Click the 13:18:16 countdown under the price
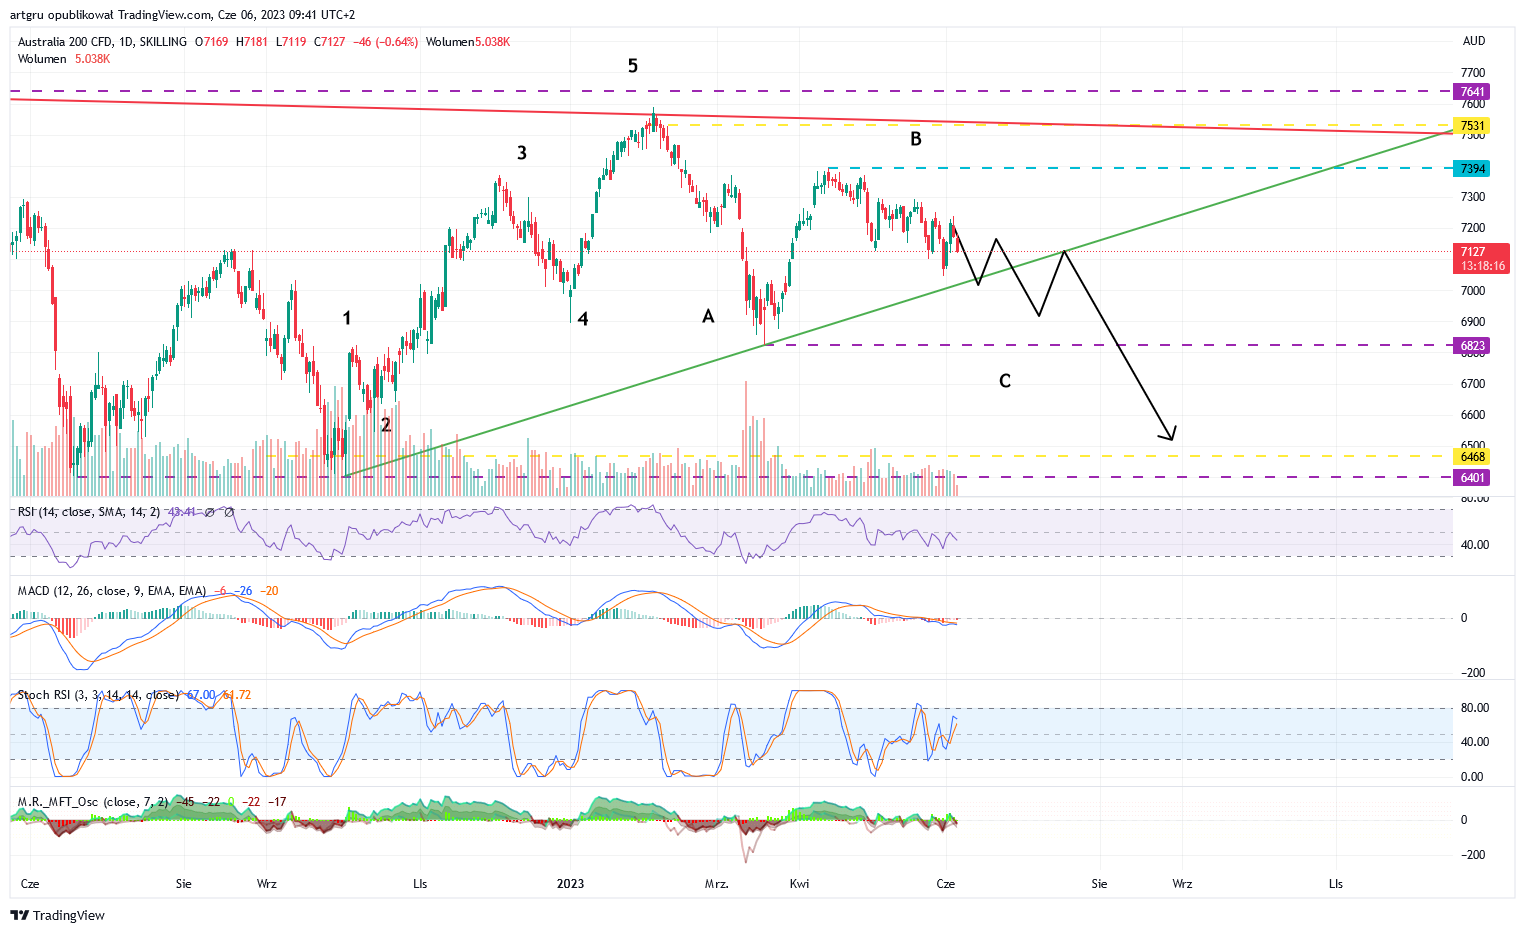The height and width of the screenshot is (933, 1525). click(x=1484, y=266)
